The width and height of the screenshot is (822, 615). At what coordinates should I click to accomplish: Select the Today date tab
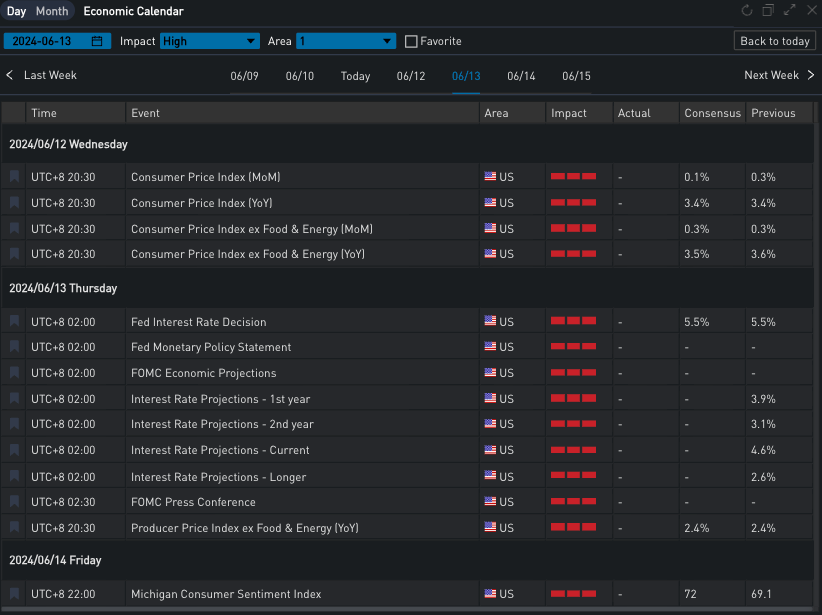point(355,76)
